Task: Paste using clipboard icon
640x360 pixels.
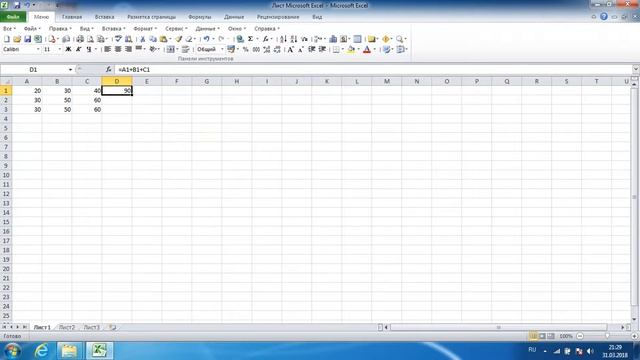Action: click(x=163, y=39)
